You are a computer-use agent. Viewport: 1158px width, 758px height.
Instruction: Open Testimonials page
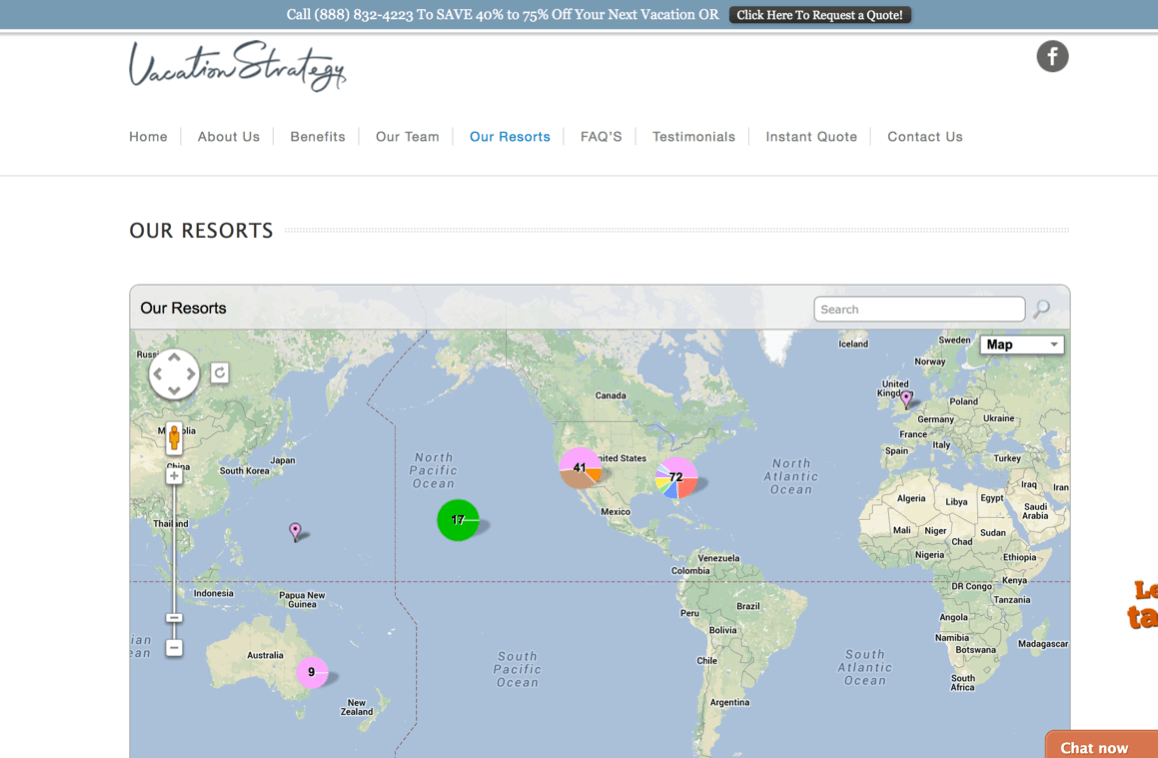tap(693, 137)
